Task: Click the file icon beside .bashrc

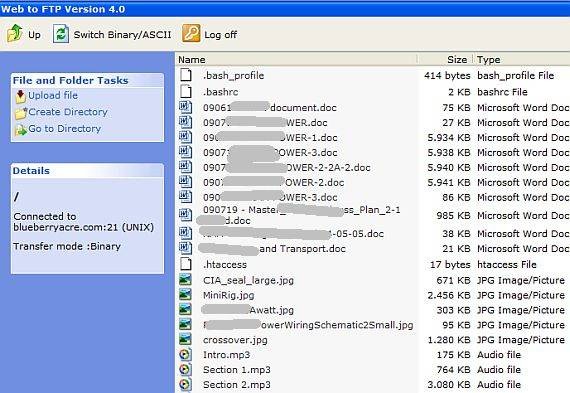Action: click(x=186, y=91)
